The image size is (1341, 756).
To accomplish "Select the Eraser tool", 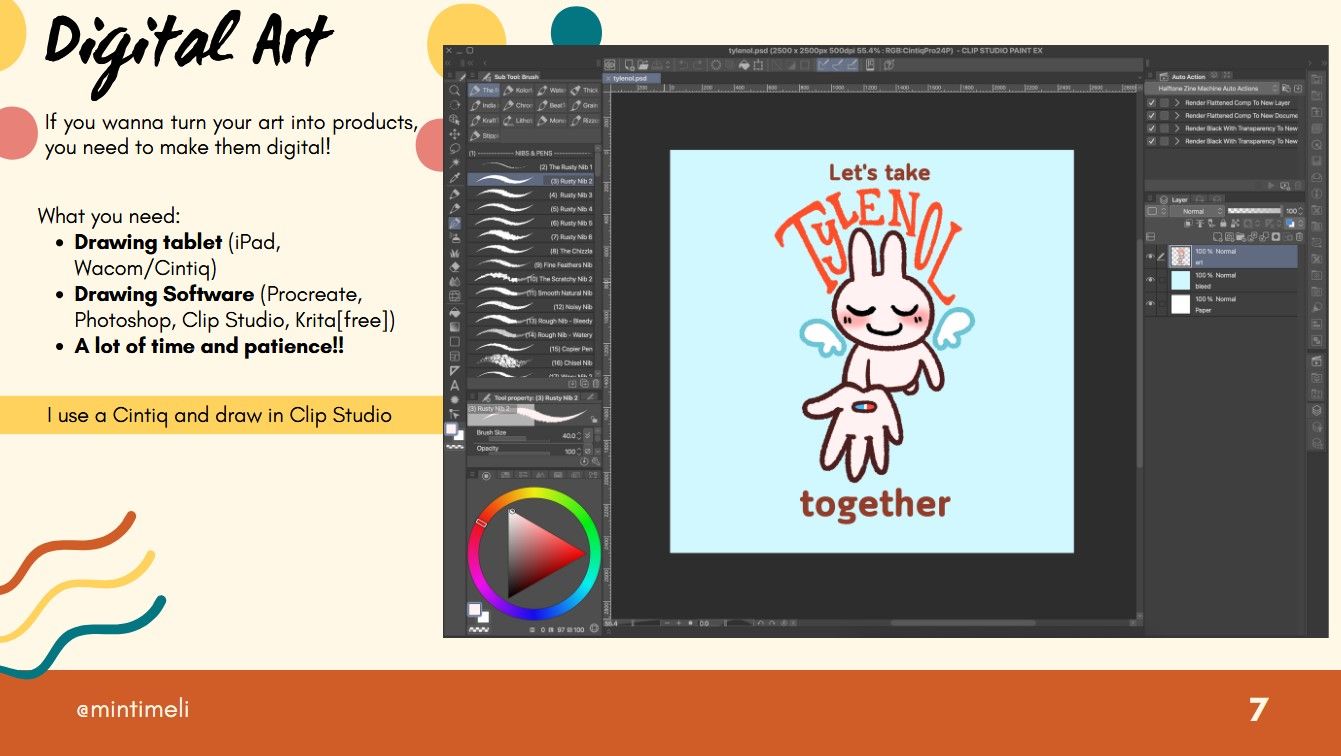I will click(x=455, y=268).
